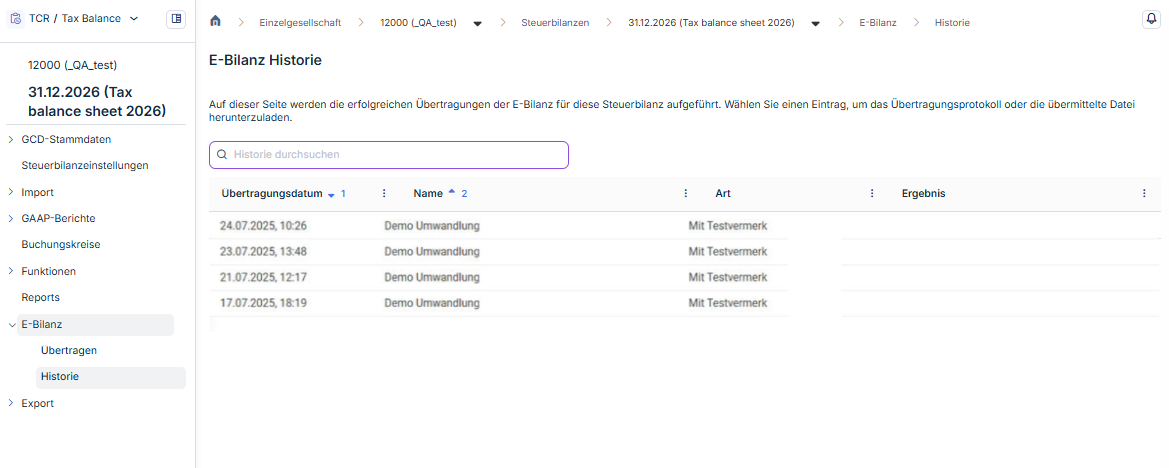Expand Import tree node
The width and height of the screenshot is (1169, 468).
coord(10,192)
